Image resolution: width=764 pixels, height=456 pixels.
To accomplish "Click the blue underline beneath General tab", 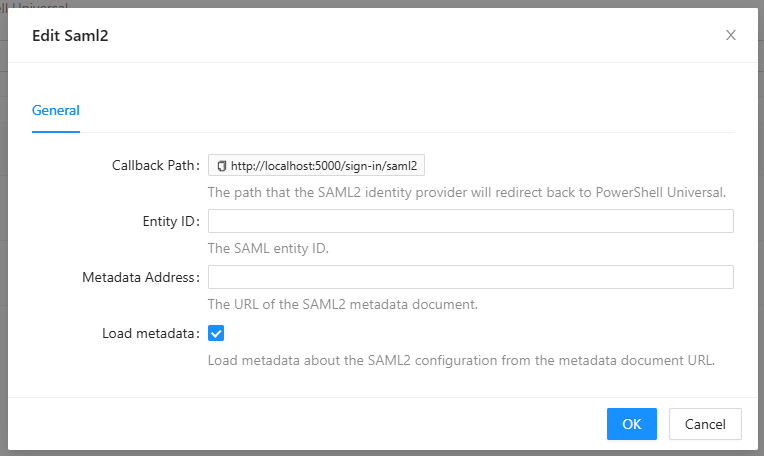I will (x=56, y=131).
